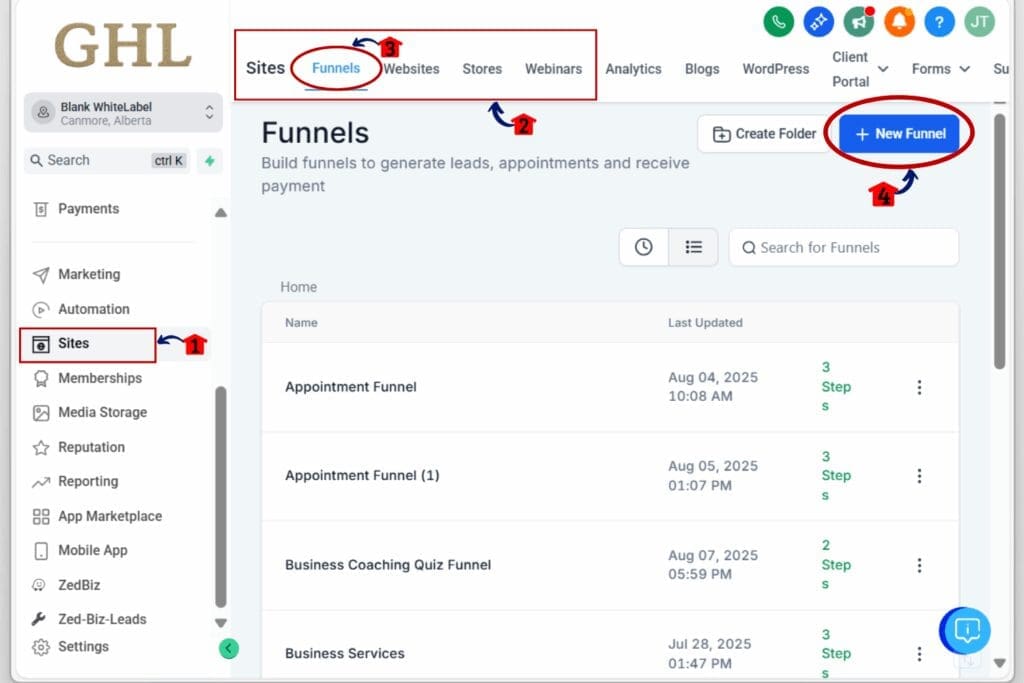
Task: Open the Funnels tab
Action: [x=336, y=68]
